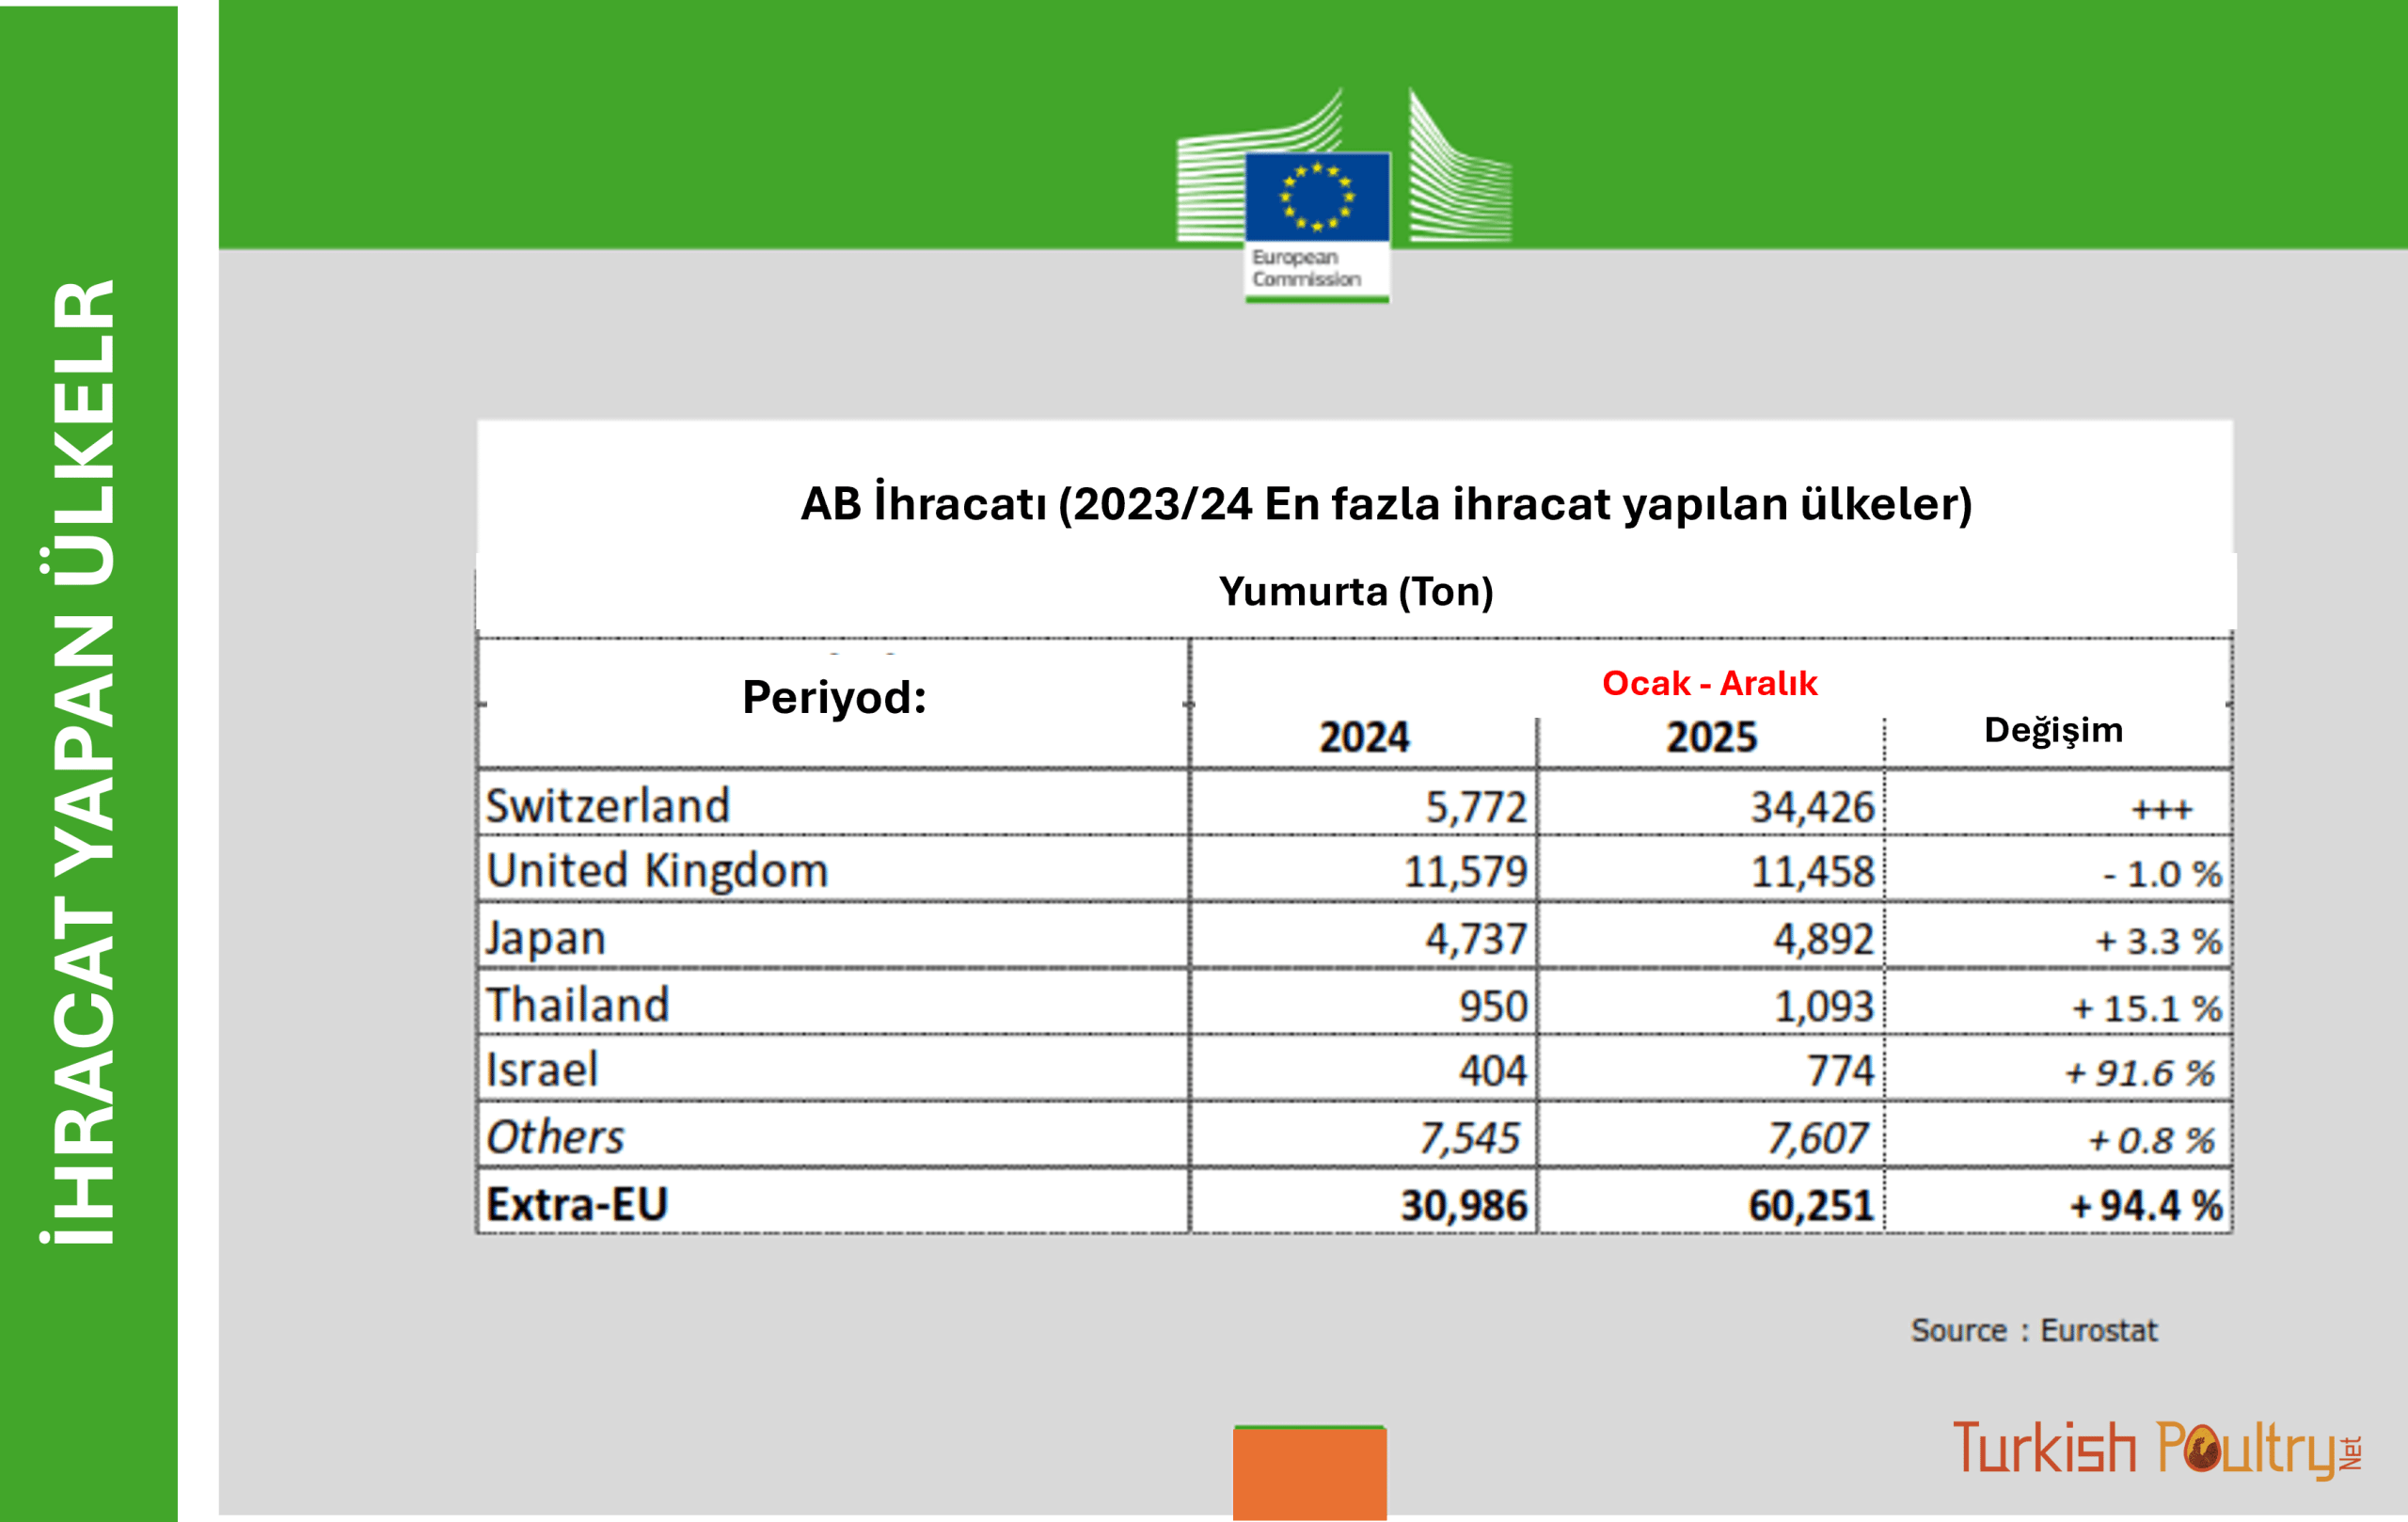Click the 'Yumurta (Ton)' heading

pyautogui.click(x=1356, y=591)
